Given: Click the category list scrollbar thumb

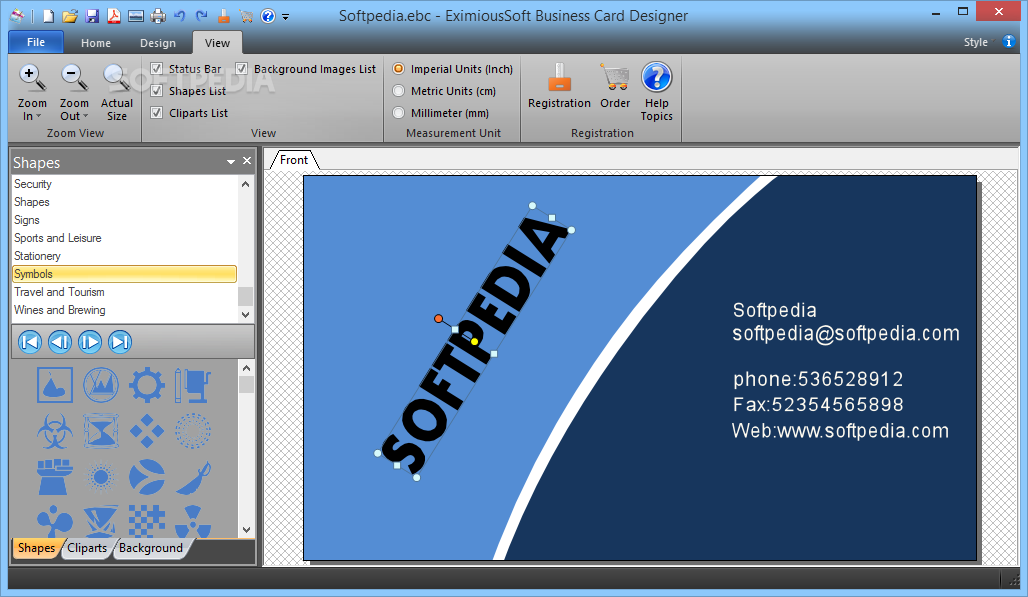Looking at the screenshot, I should (x=245, y=296).
